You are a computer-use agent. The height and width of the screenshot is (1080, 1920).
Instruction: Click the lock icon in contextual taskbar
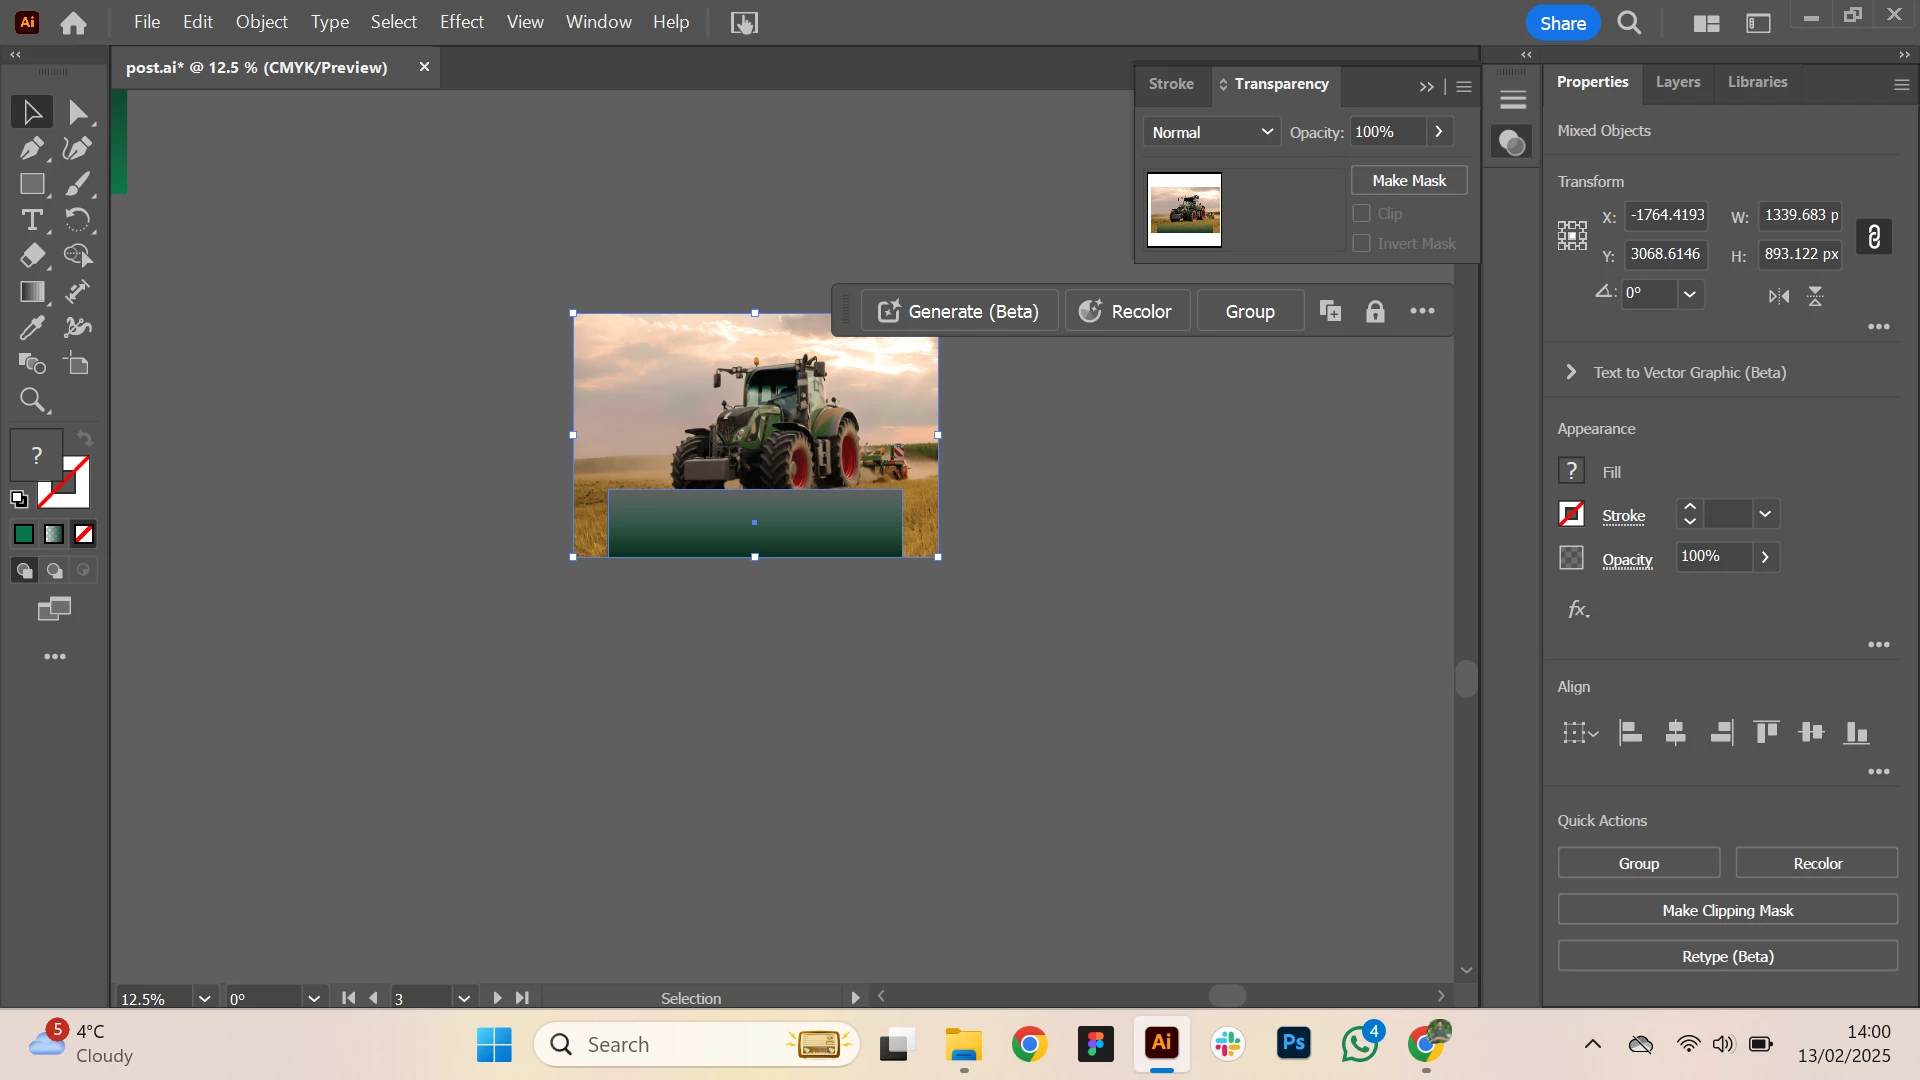click(x=1375, y=311)
